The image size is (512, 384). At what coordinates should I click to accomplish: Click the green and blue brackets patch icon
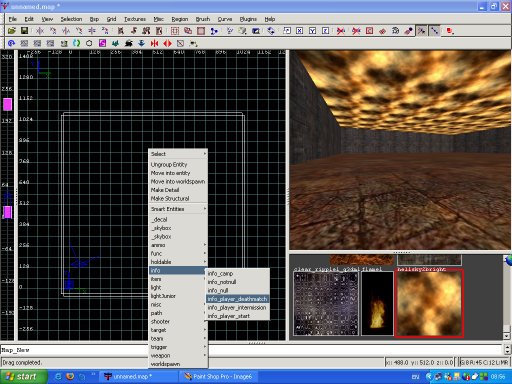point(76,43)
